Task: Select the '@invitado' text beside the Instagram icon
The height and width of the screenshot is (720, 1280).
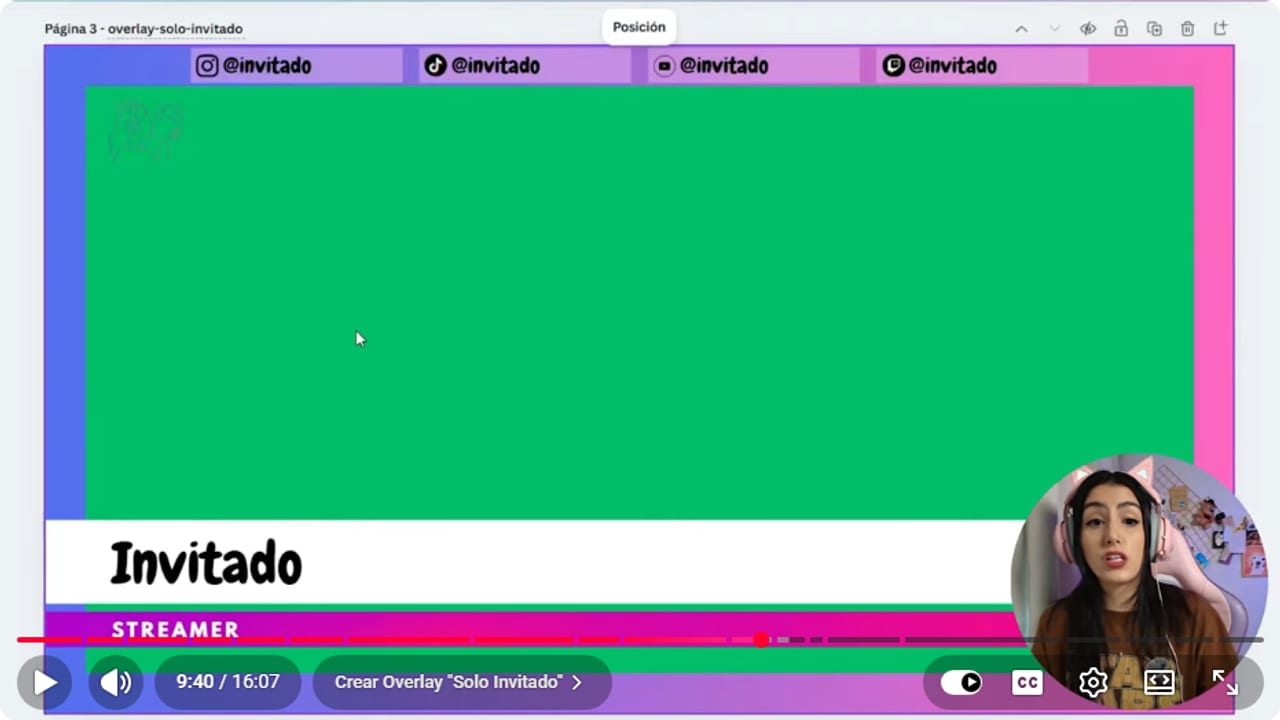Action: click(x=267, y=66)
